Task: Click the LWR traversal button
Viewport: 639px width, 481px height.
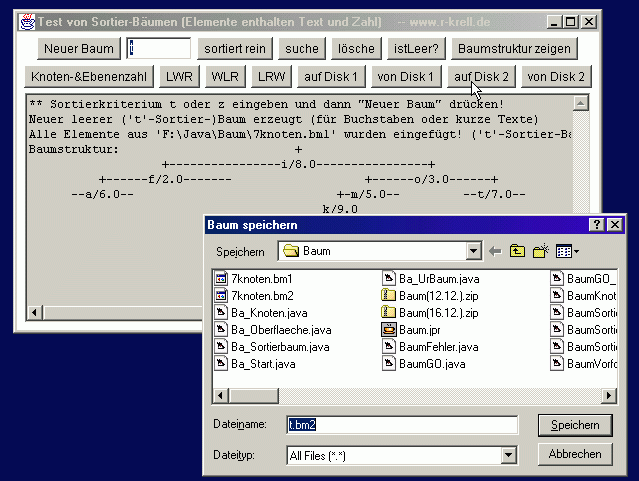Action: [x=180, y=76]
